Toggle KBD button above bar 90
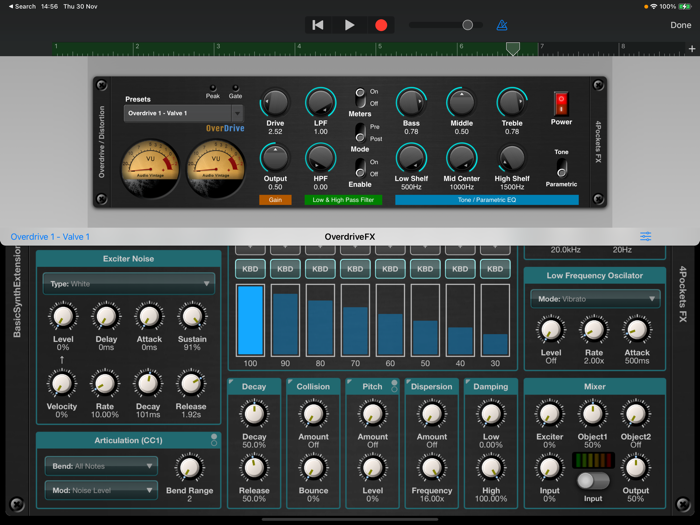Viewport: 700px width, 525px height. click(285, 269)
